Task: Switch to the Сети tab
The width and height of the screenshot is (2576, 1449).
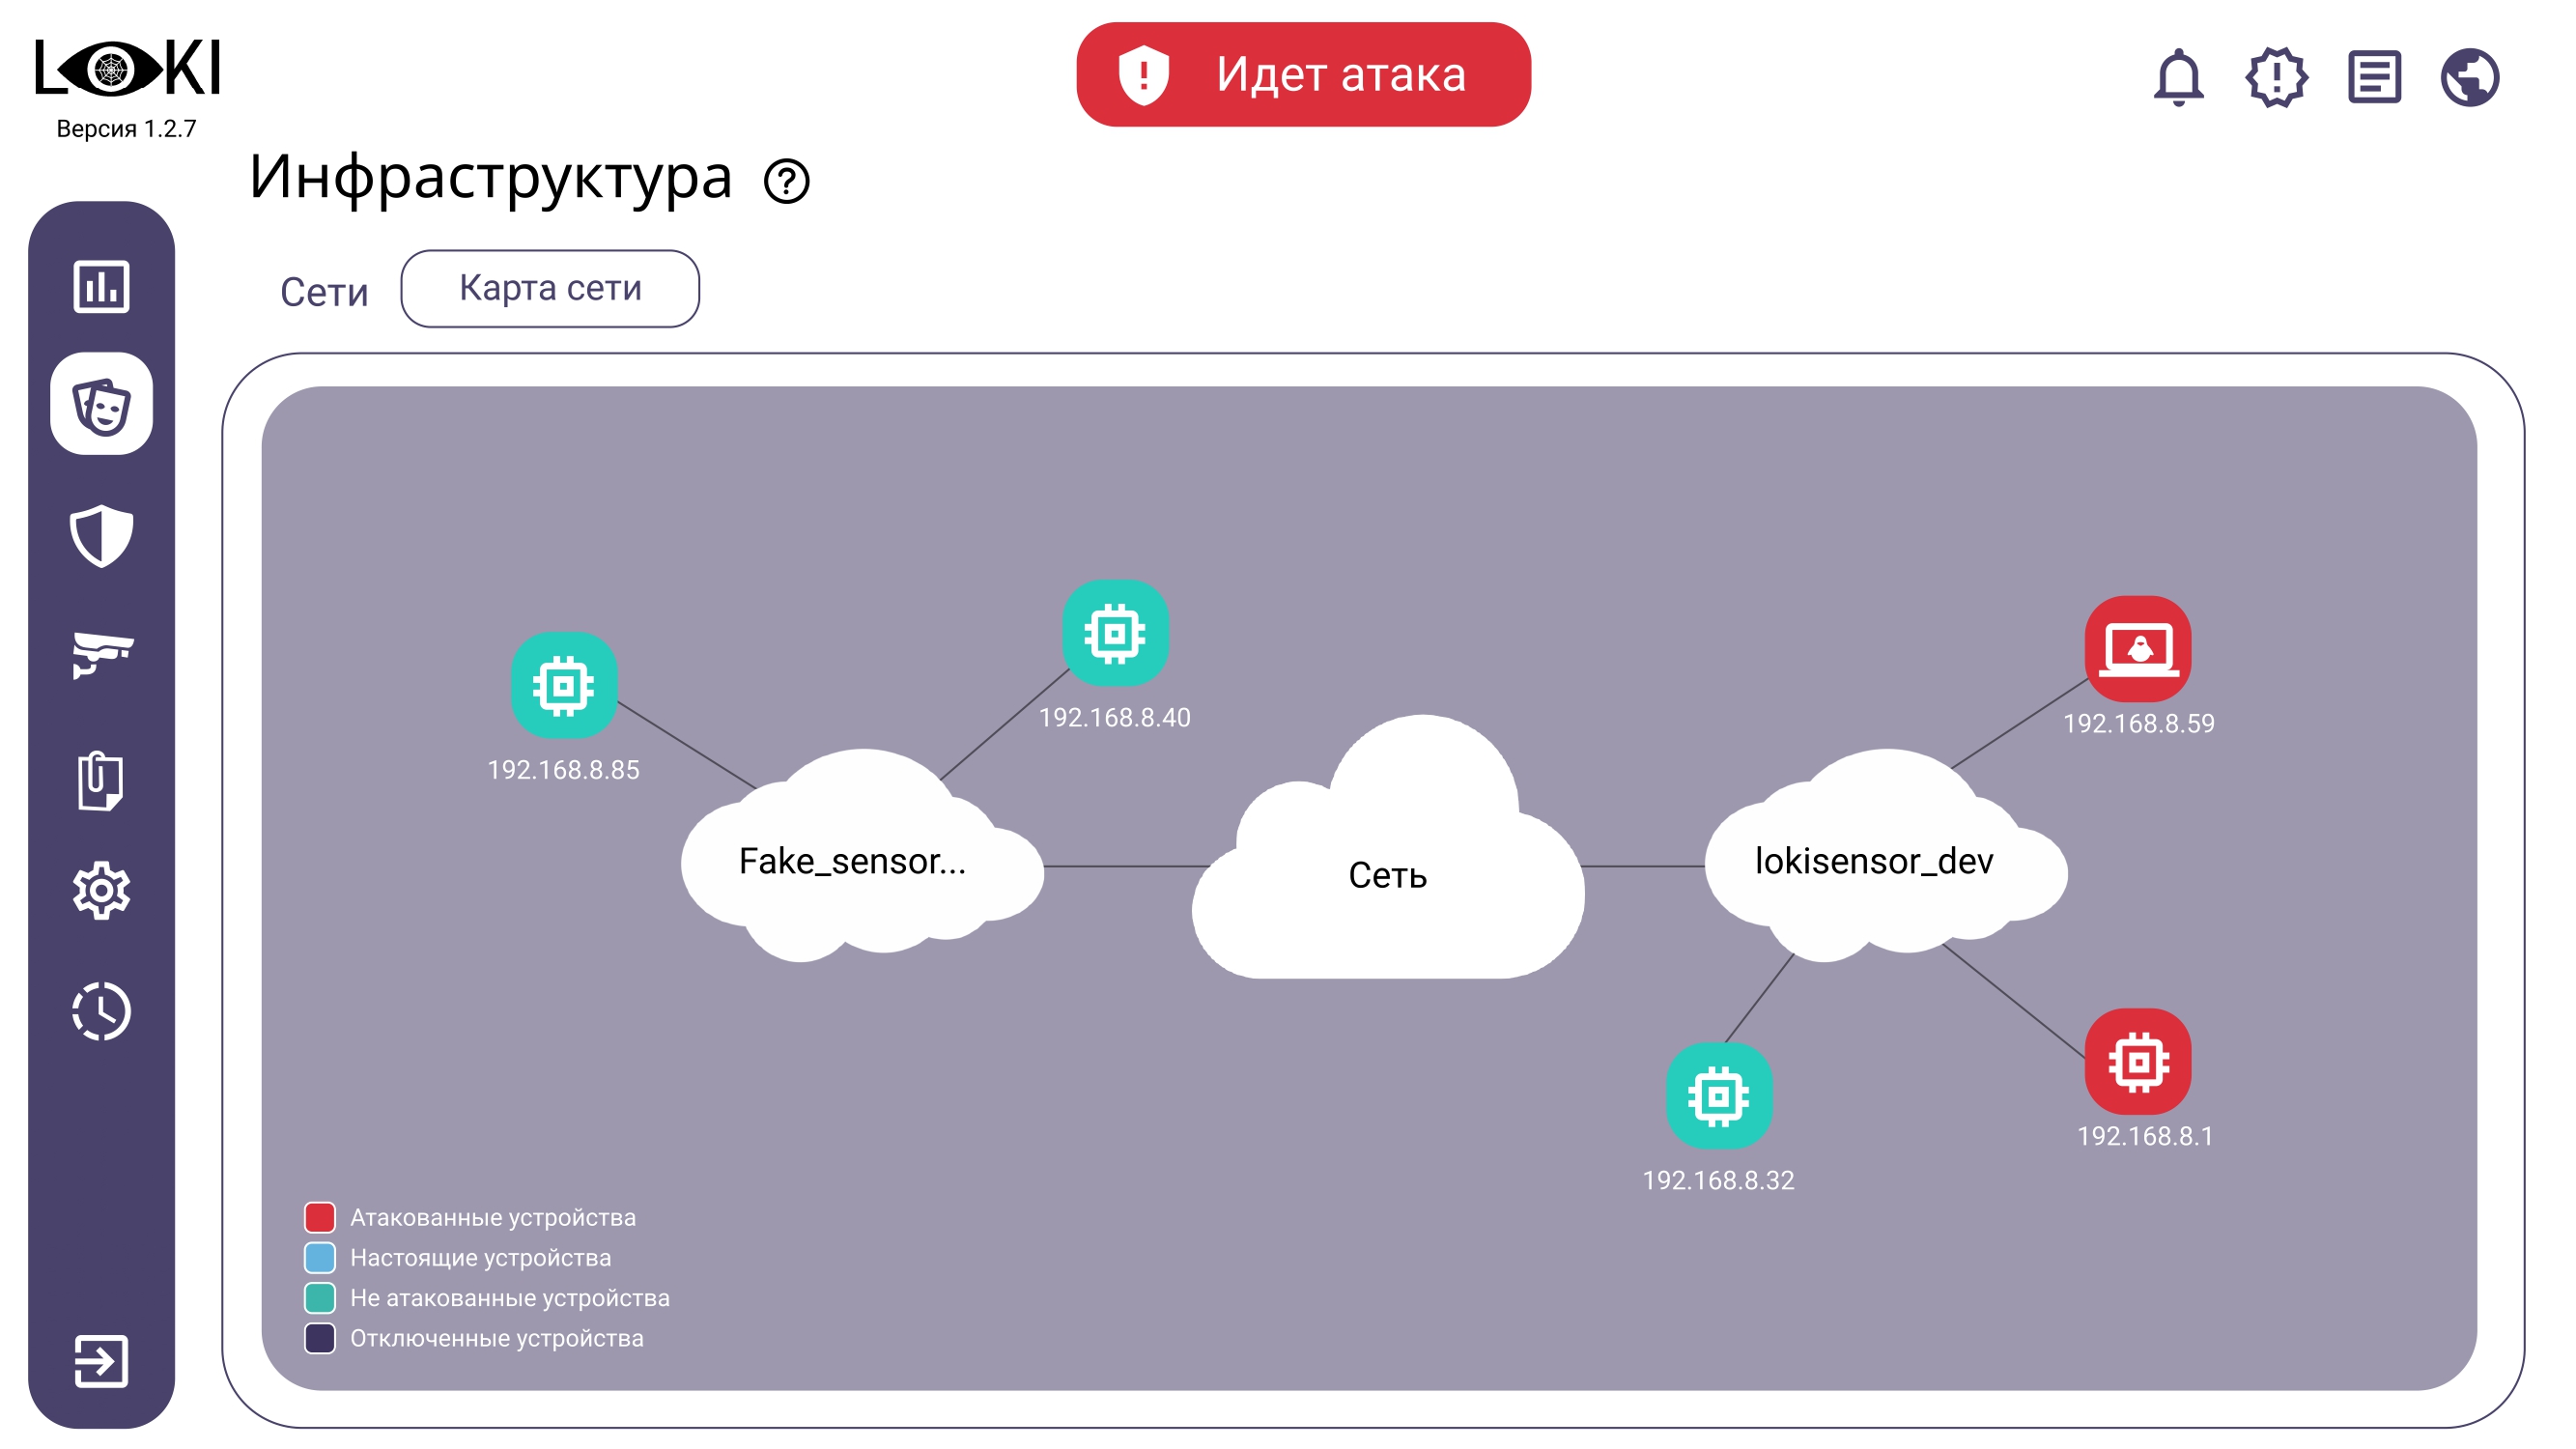Action: (x=324, y=292)
